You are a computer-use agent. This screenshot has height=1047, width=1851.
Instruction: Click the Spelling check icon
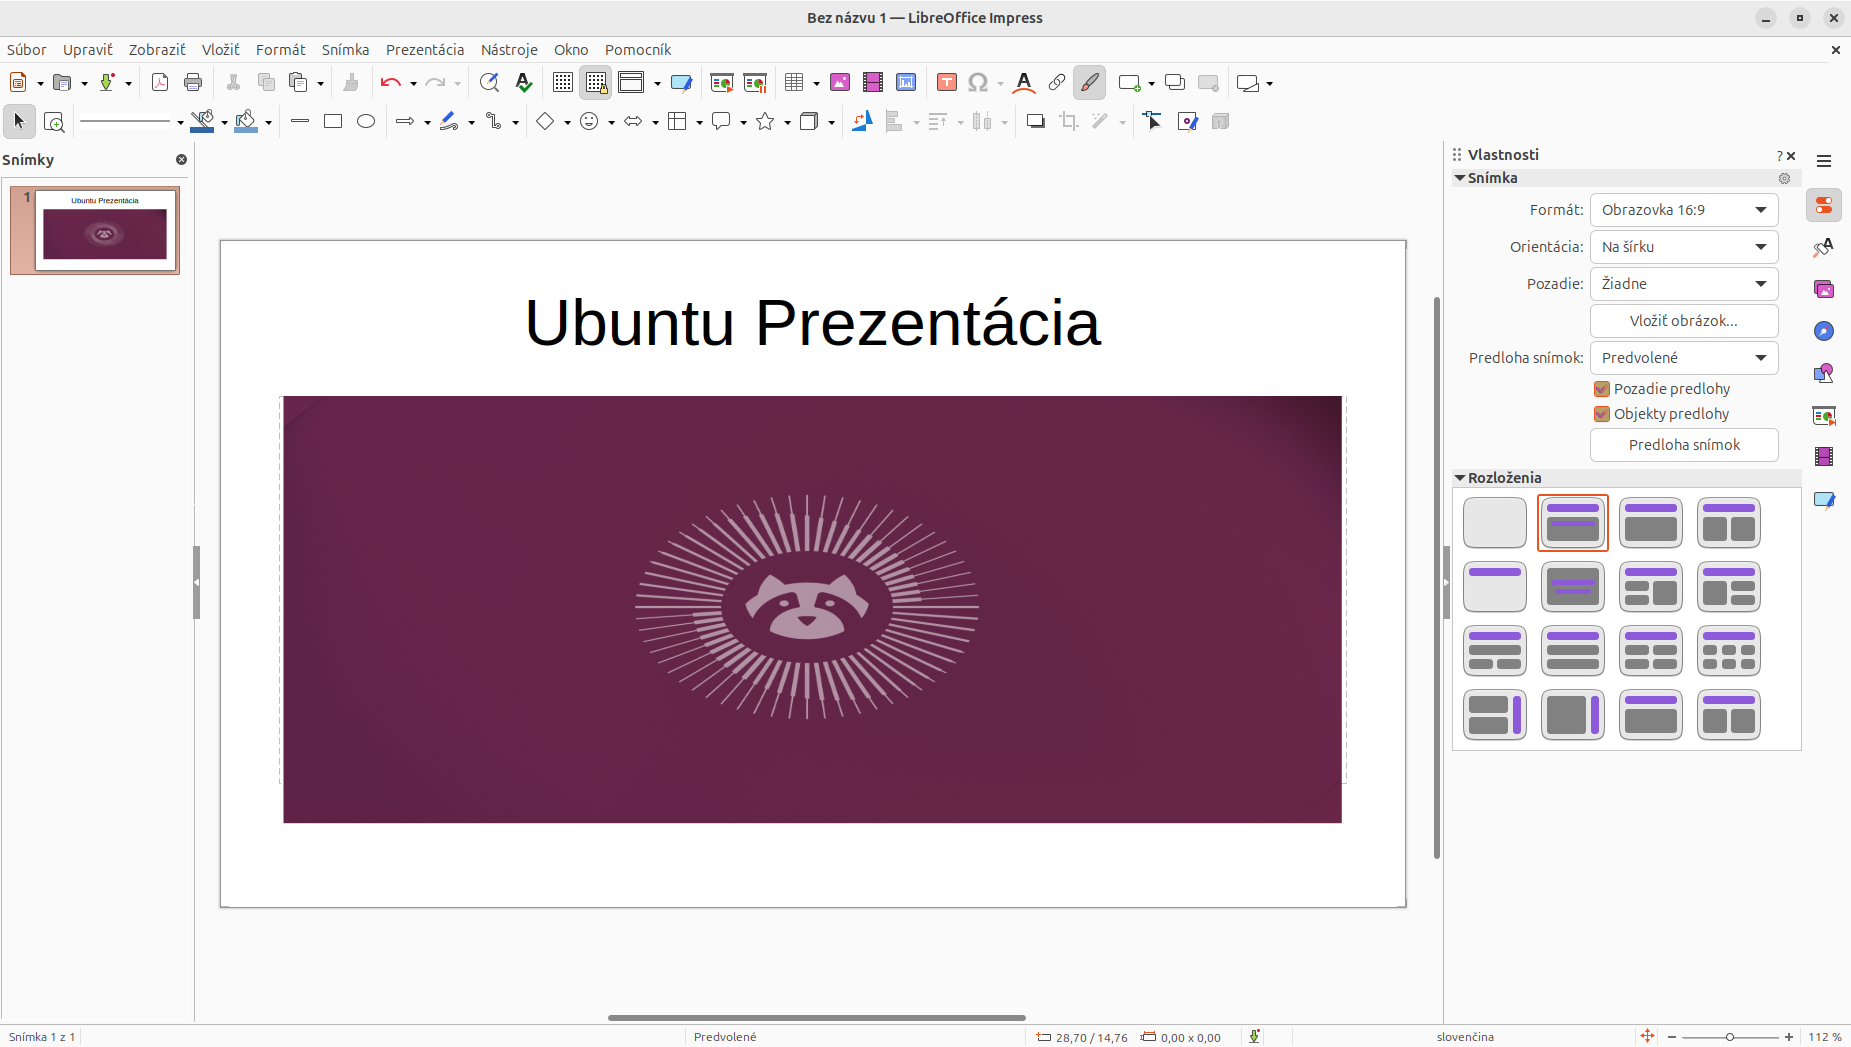click(524, 83)
